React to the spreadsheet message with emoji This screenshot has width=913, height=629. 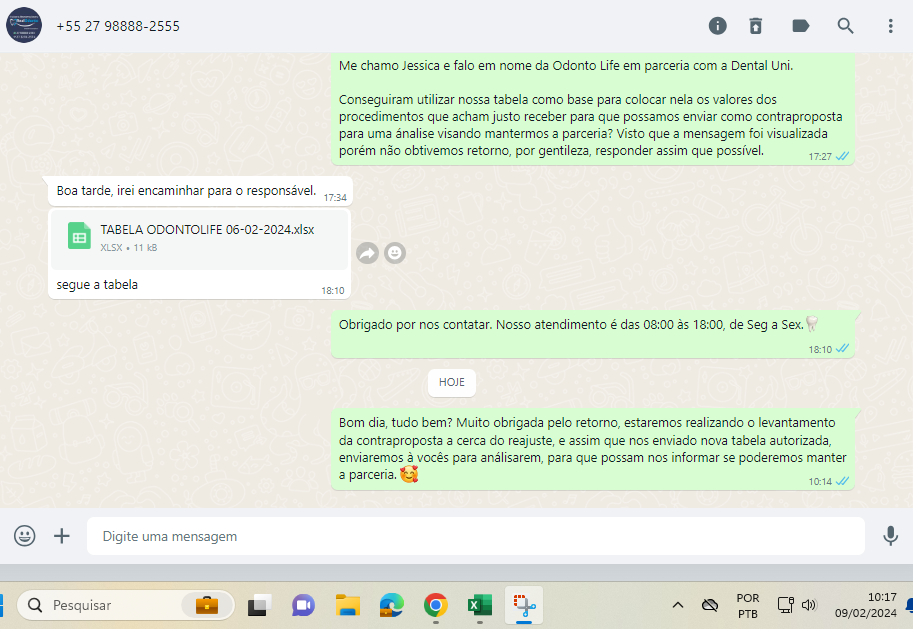click(x=395, y=253)
